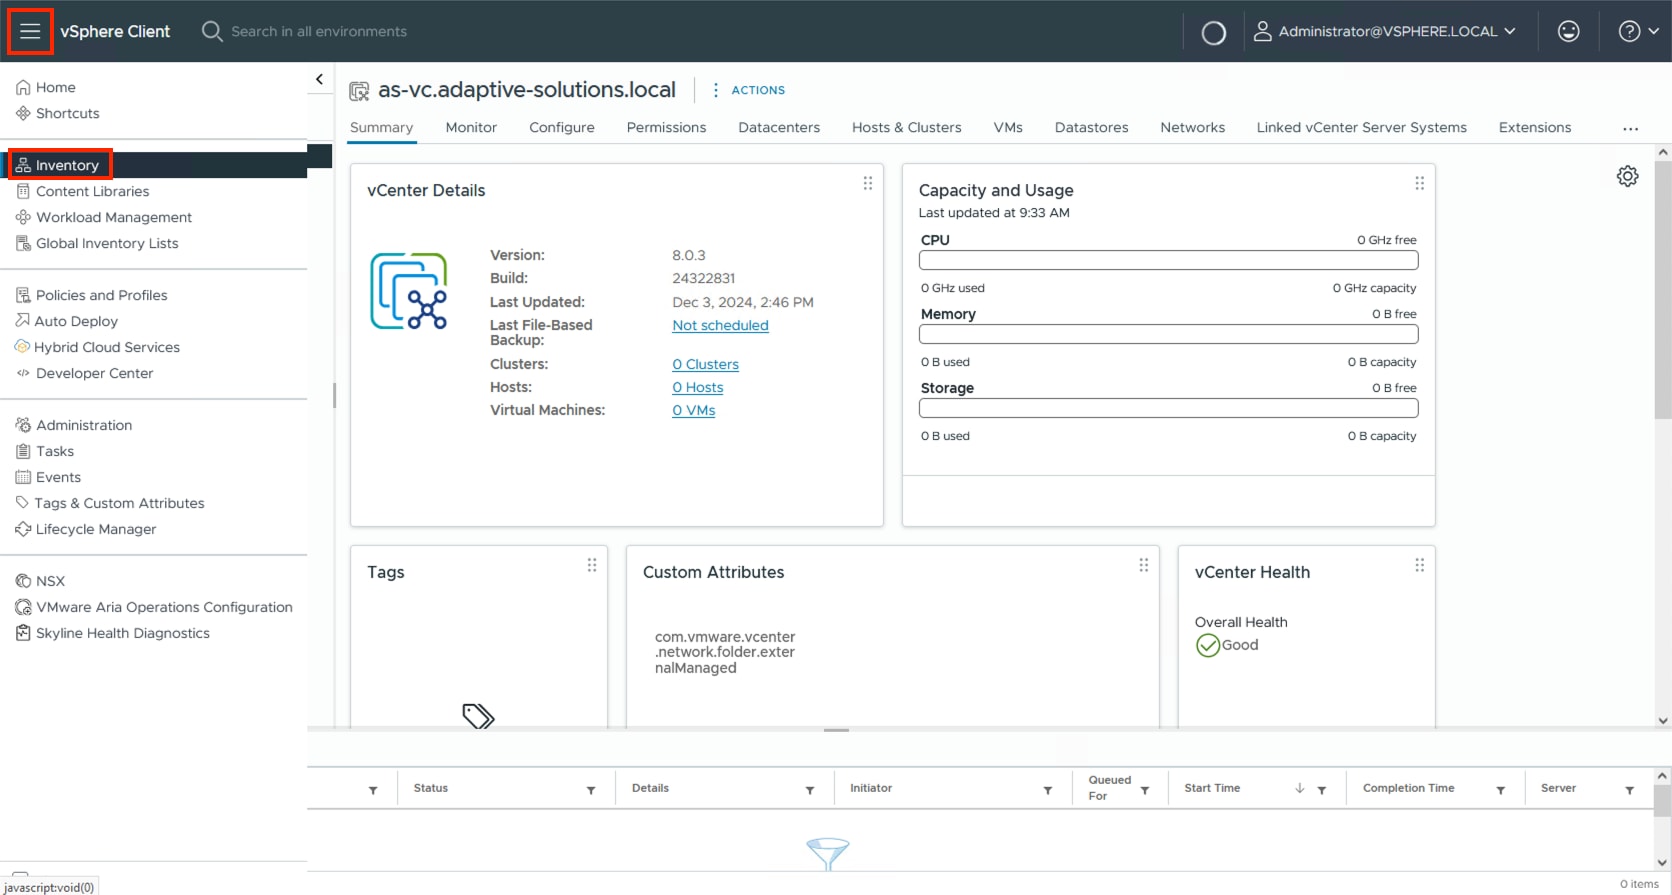Click the Storage usage bar
The width and height of the screenshot is (1672, 895).
1168,408
